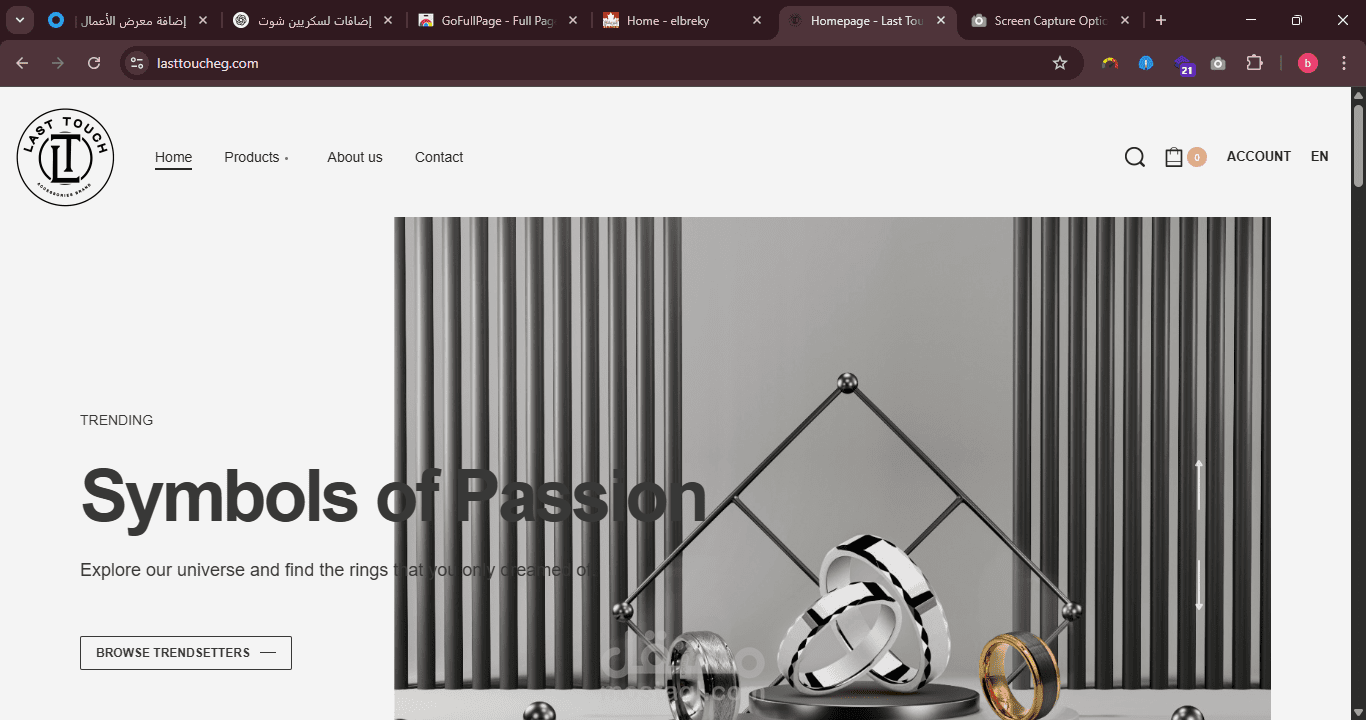Image resolution: width=1366 pixels, height=720 pixels.
Task: Open the EN language selector
Action: coord(1320,156)
